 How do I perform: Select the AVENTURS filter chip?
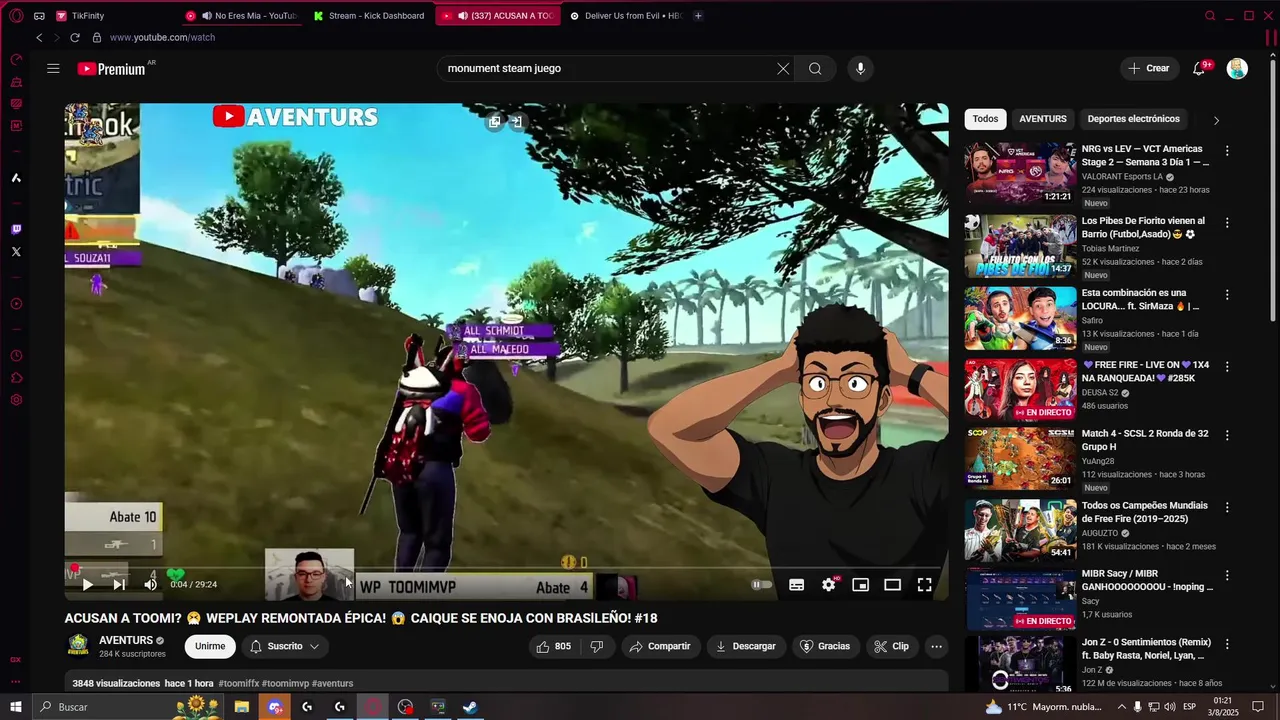point(1043,119)
